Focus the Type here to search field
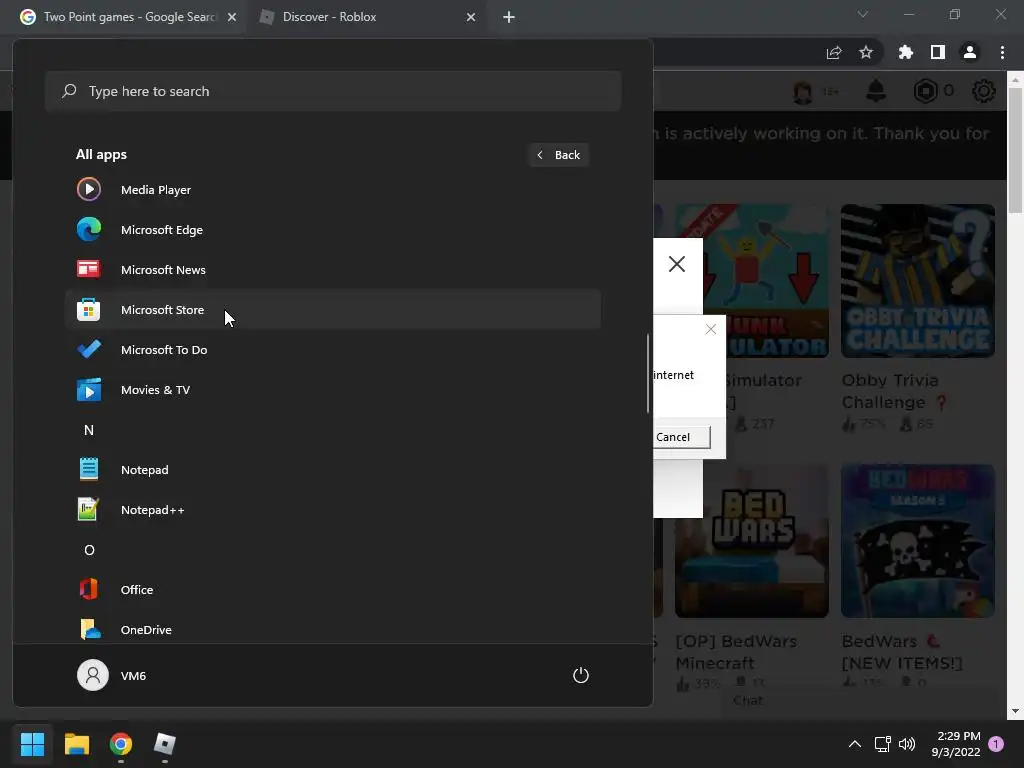Screen dimensions: 1024x768 click(x=333, y=91)
